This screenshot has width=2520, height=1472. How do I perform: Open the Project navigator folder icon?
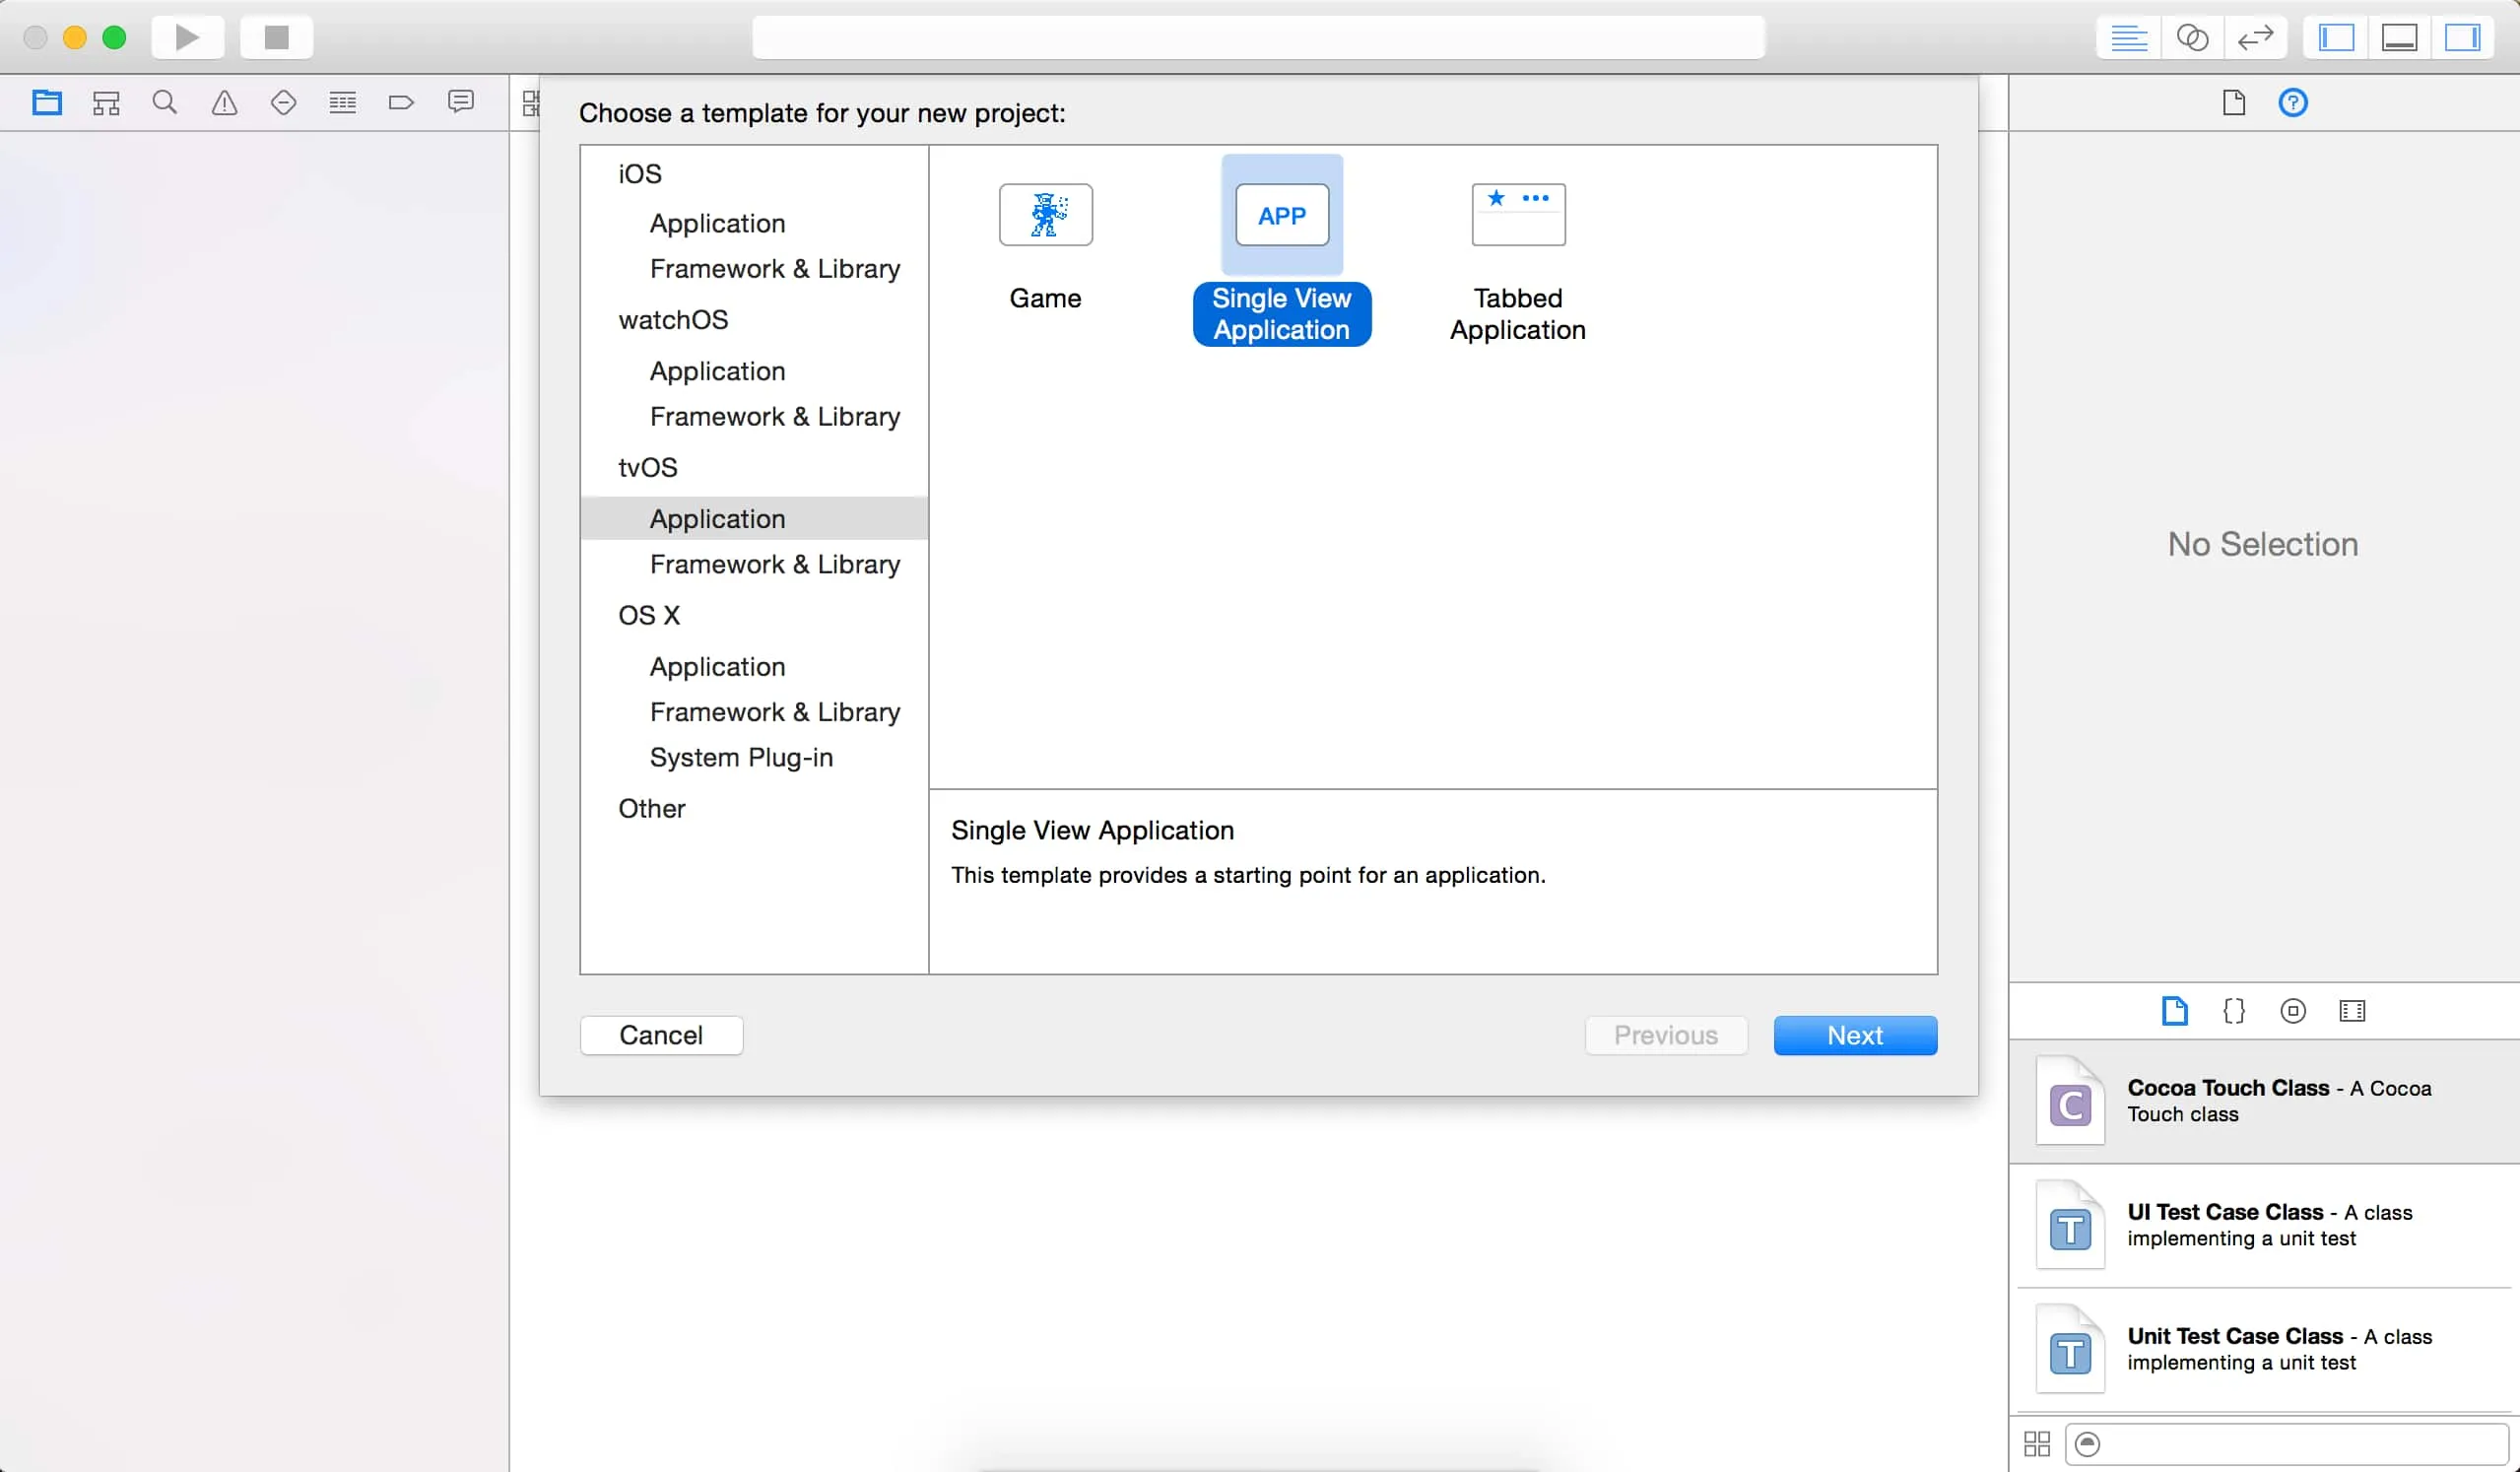47,101
